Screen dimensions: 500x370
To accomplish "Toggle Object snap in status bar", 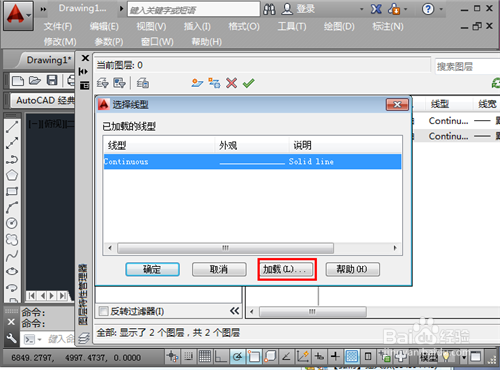I will pos(254,357).
